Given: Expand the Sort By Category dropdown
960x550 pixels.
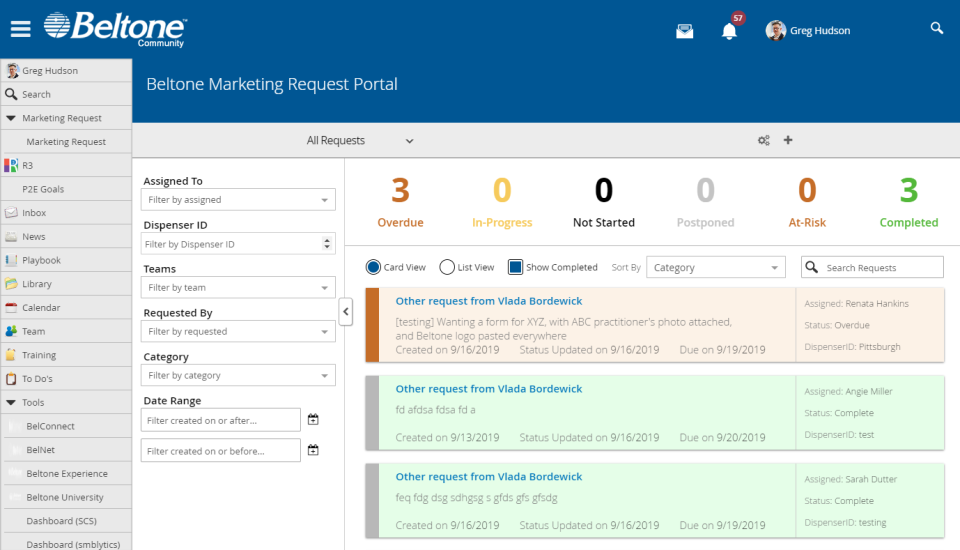Looking at the screenshot, I should point(716,268).
